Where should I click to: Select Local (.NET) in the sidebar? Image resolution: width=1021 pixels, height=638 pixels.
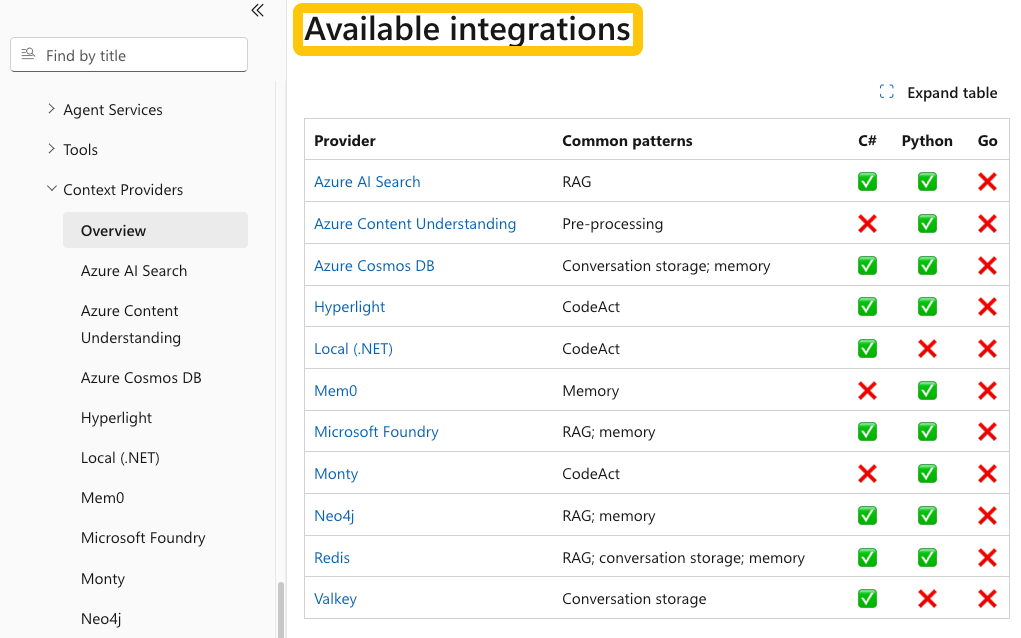pyautogui.click(x=120, y=458)
